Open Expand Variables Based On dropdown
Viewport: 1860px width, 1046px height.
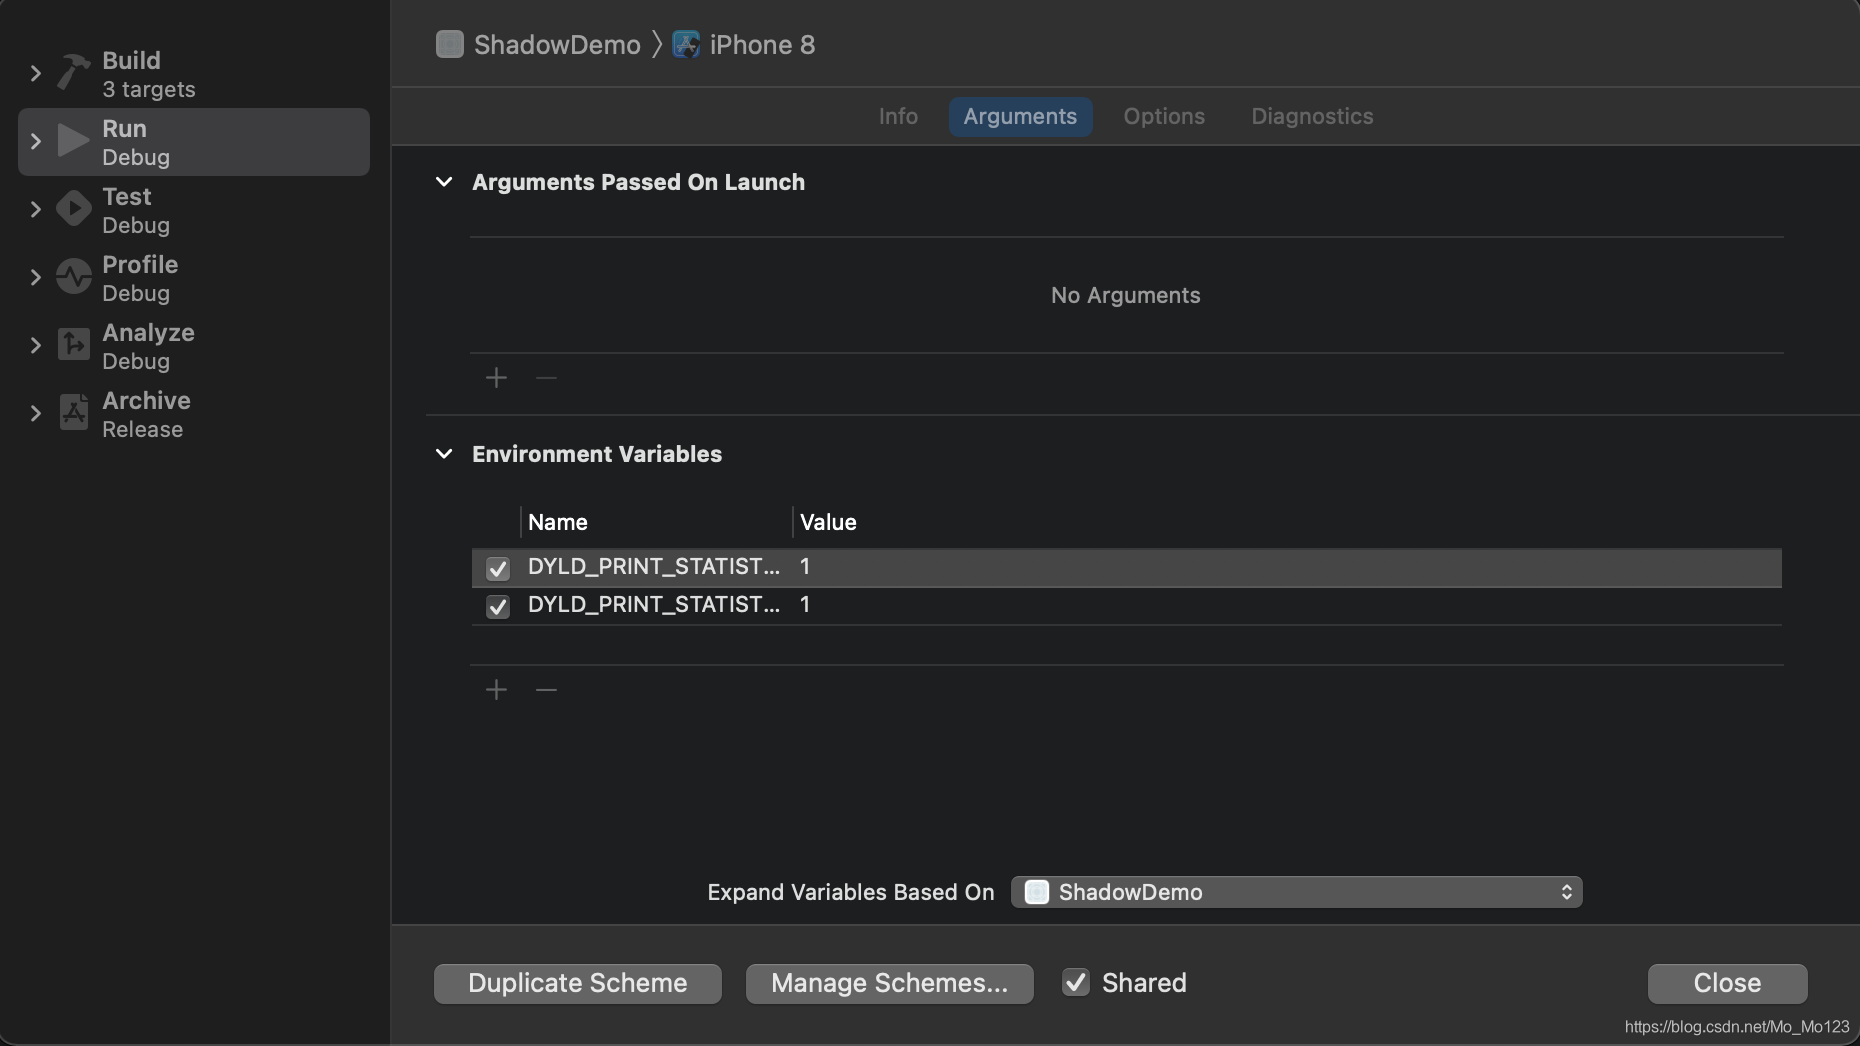click(x=1297, y=892)
